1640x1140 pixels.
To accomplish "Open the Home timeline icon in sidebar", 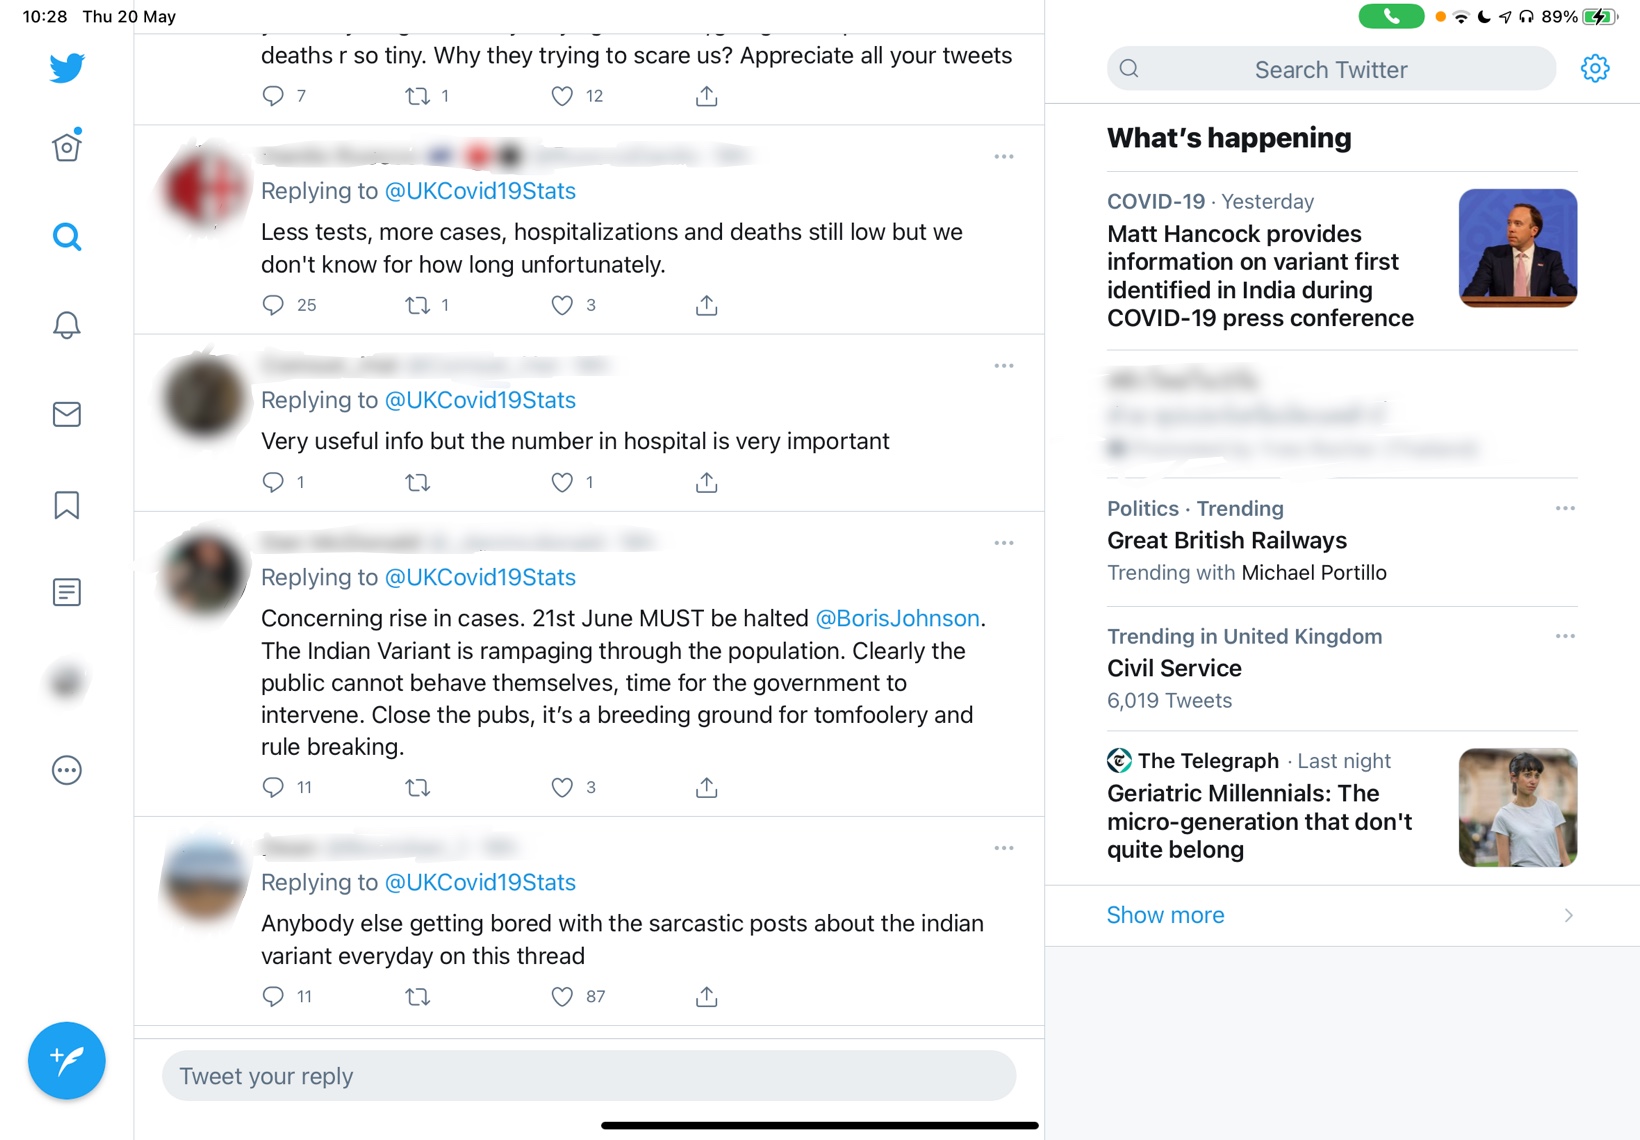I will [67, 146].
